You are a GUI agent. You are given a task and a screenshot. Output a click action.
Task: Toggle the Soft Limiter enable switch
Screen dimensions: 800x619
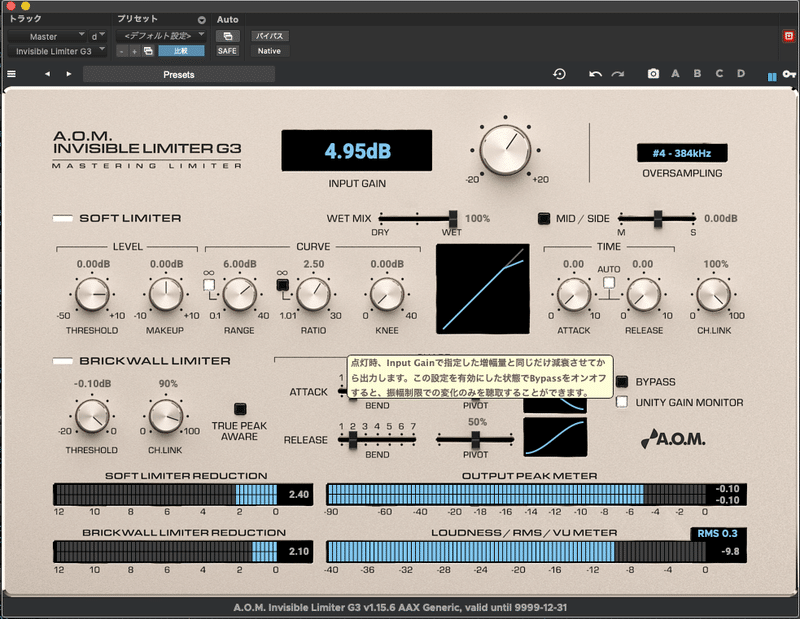[63, 218]
